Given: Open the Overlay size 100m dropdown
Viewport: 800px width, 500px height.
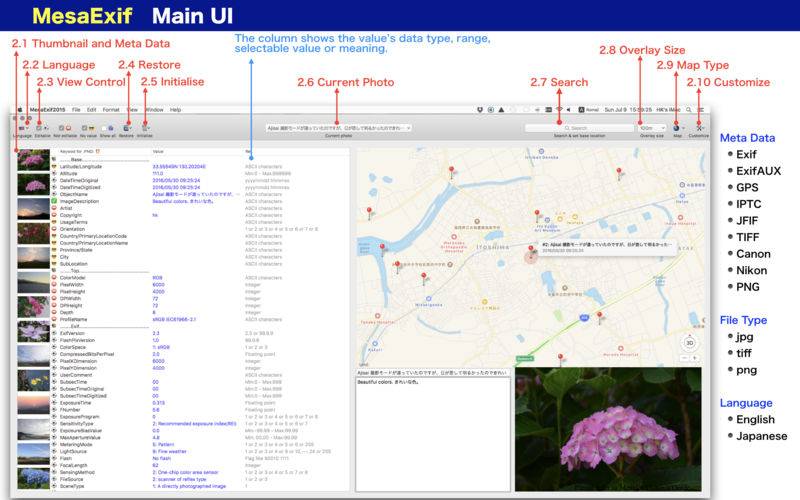Looking at the screenshot, I should point(652,128).
